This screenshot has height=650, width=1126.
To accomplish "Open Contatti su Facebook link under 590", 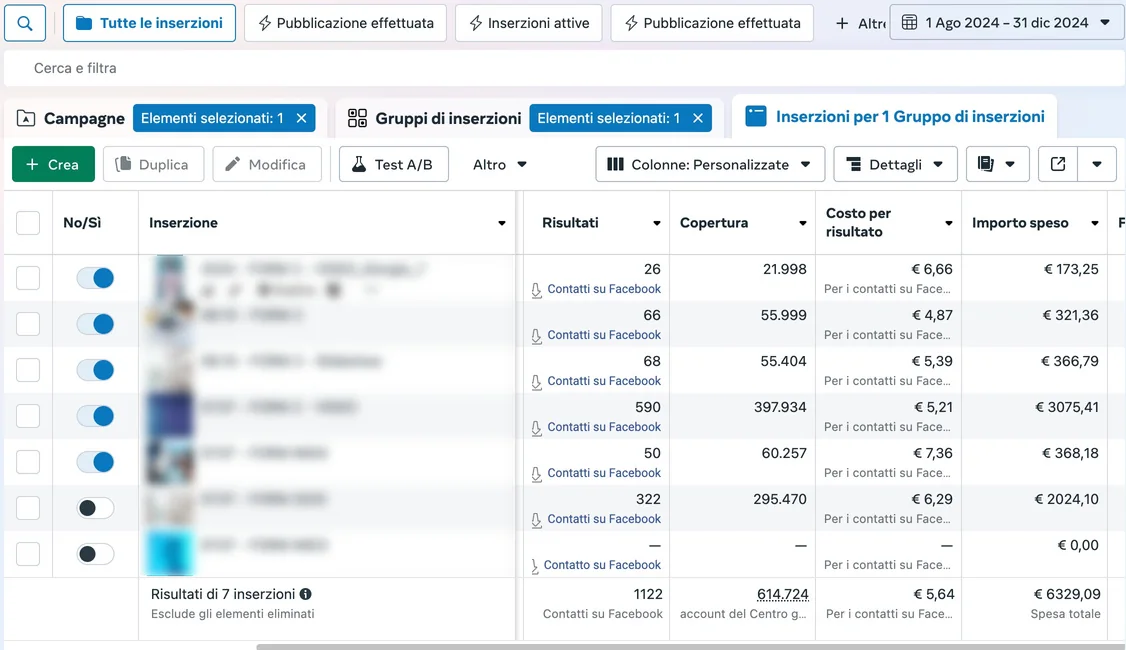I will [604, 427].
